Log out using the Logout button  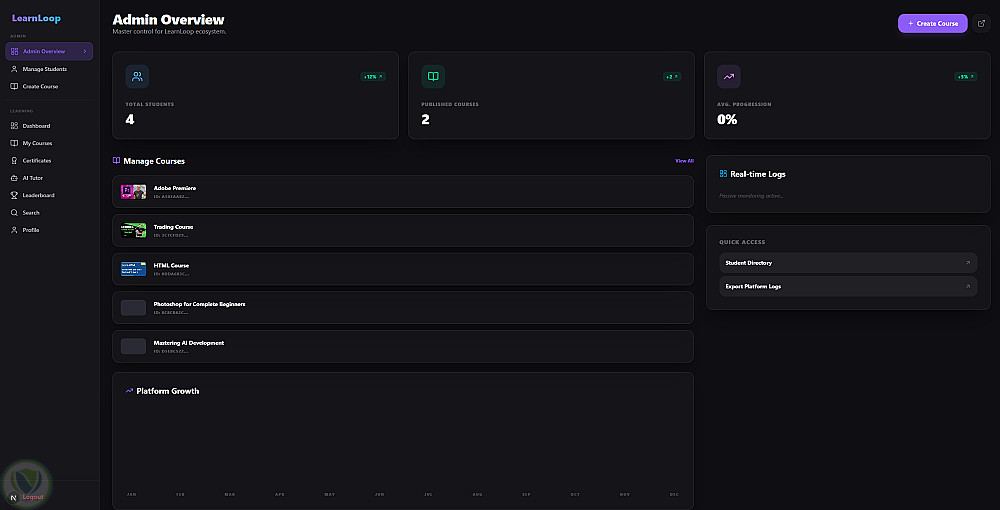(33, 497)
